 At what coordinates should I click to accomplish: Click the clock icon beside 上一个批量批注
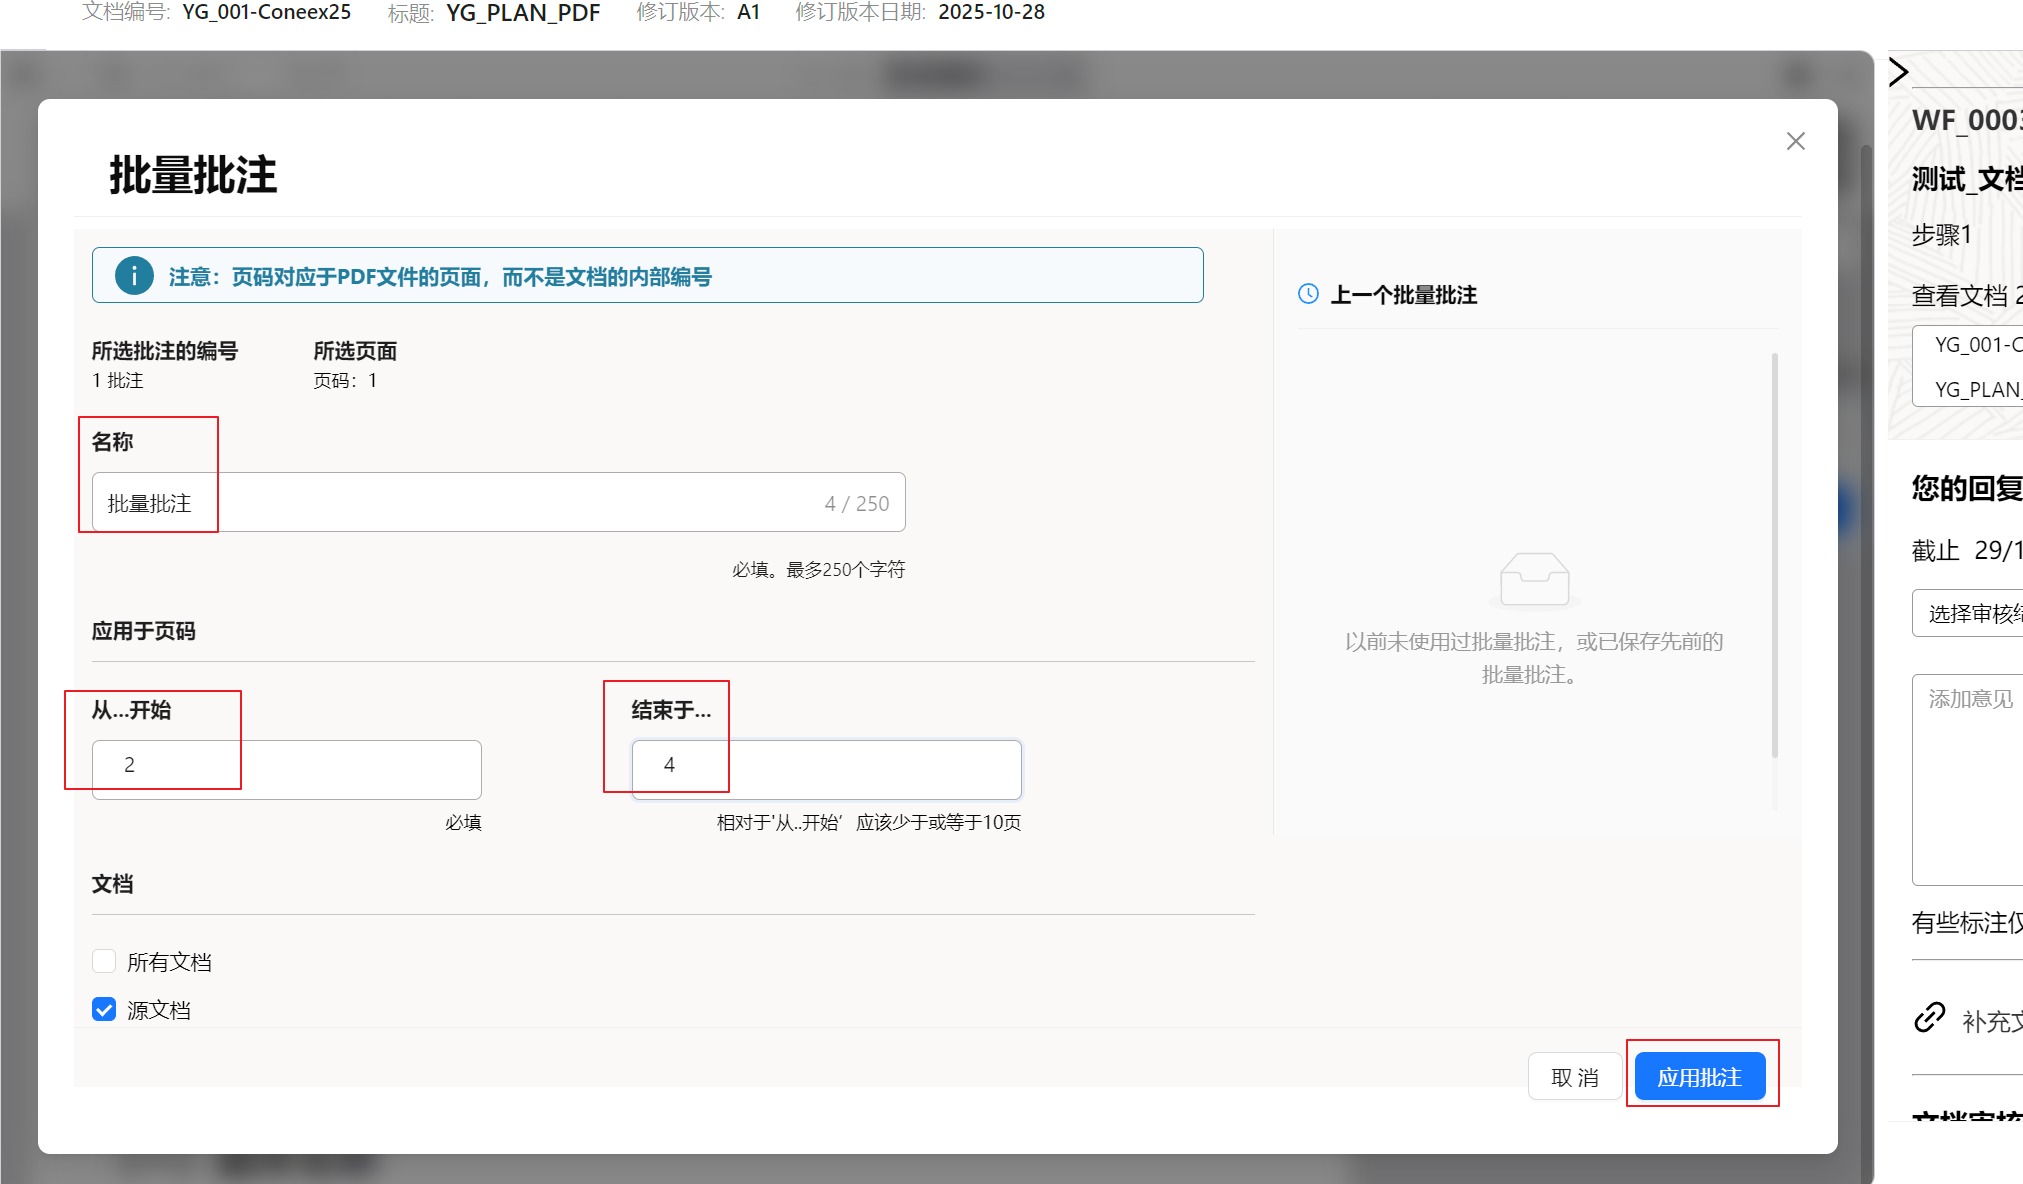click(1308, 294)
